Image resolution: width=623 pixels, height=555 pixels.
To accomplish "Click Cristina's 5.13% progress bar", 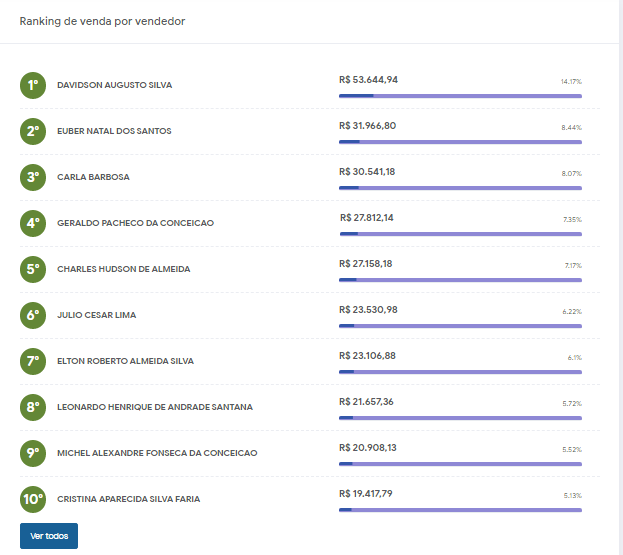I will [460, 510].
